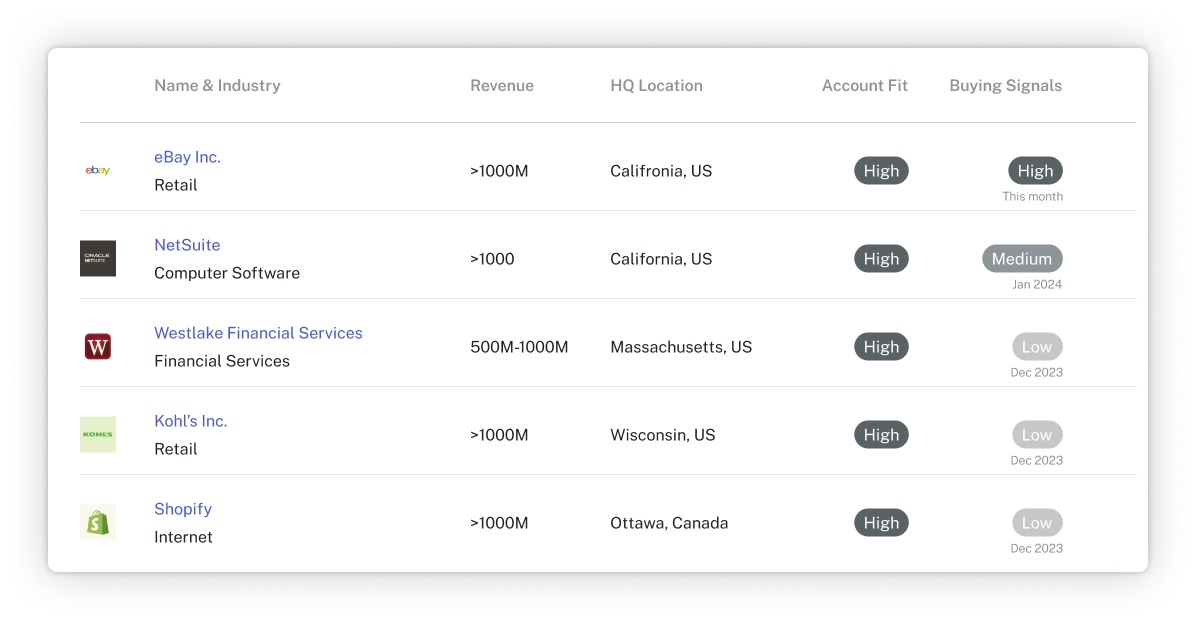Screen dimensions: 1196x620
Task: Select the Ottawa, Canada location cell
Action: point(669,523)
